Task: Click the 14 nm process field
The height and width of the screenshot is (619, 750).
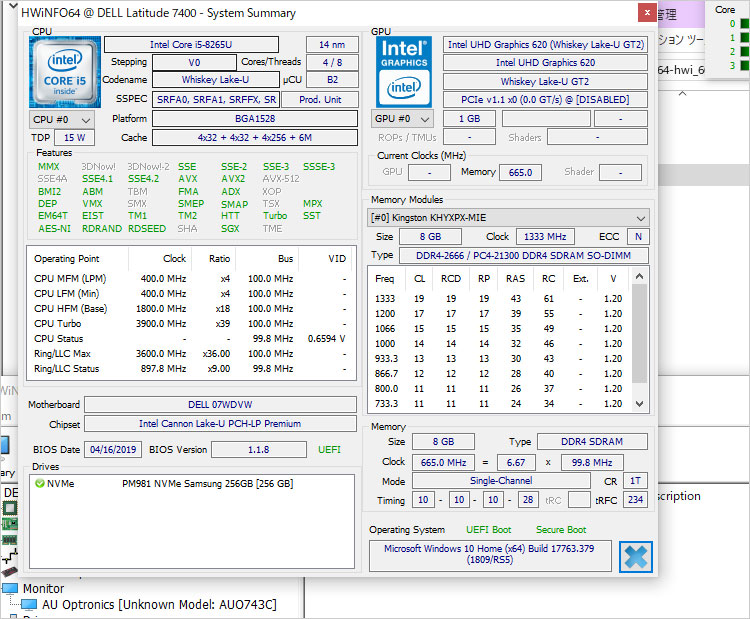Action: click(x=332, y=44)
